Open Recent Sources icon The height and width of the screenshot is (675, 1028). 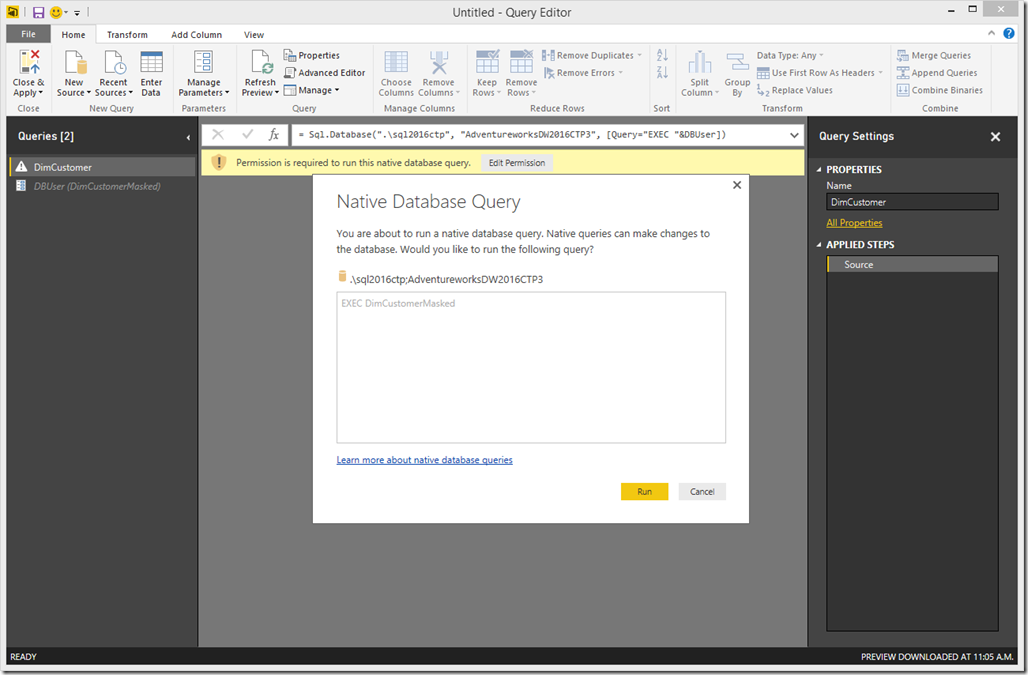tap(114, 62)
